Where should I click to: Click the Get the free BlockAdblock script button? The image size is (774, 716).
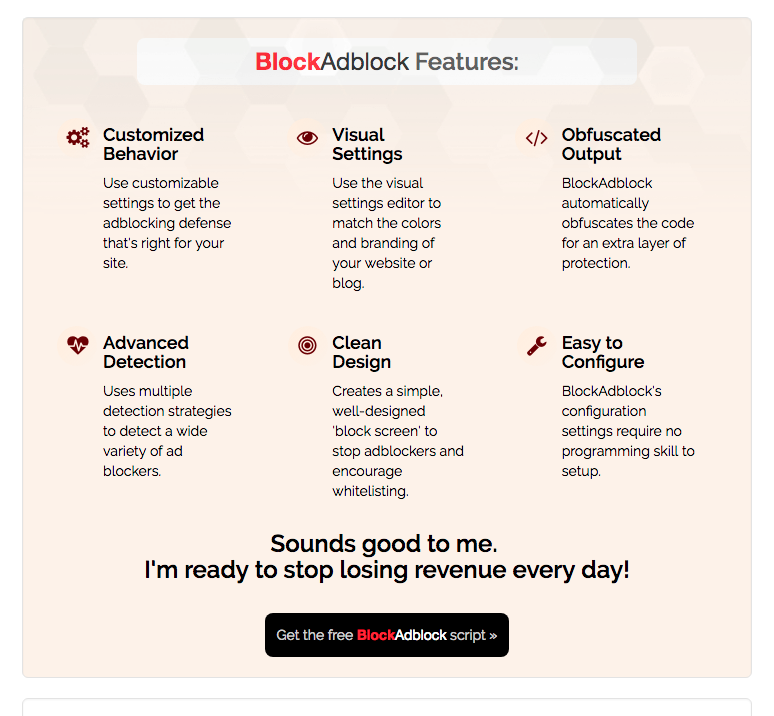(387, 635)
